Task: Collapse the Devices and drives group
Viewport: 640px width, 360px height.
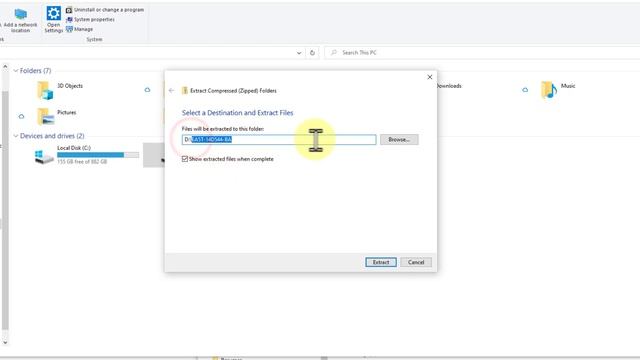Action: click(16, 136)
